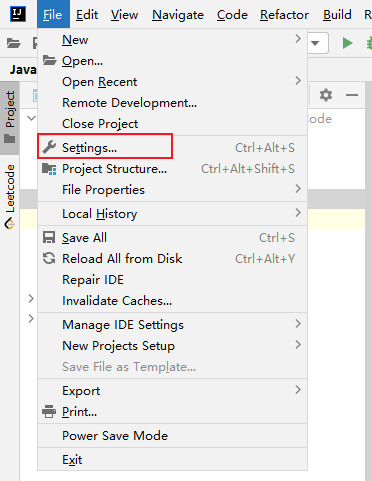The image size is (372, 481).
Task: Click the Reload All from Disk icon
Action: 49,258
